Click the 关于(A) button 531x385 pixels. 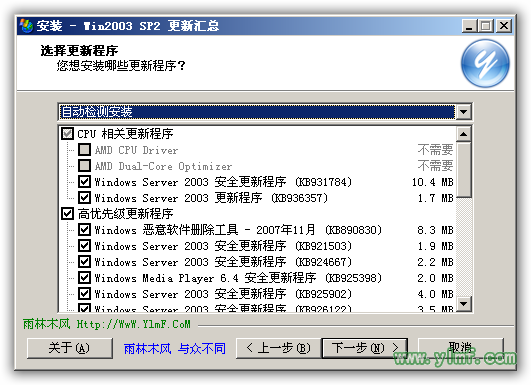coord(69,348)
